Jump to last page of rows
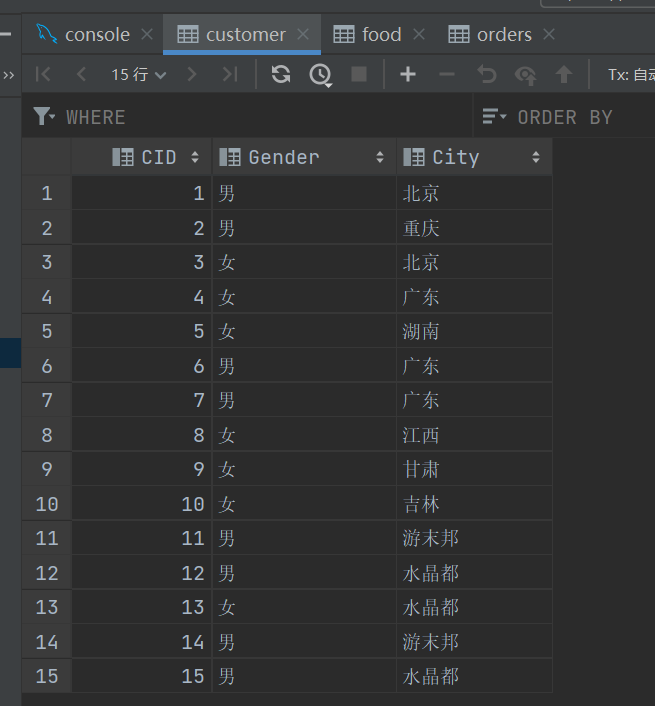Viewport: 655px width, 706px height. tap(230, 74)
